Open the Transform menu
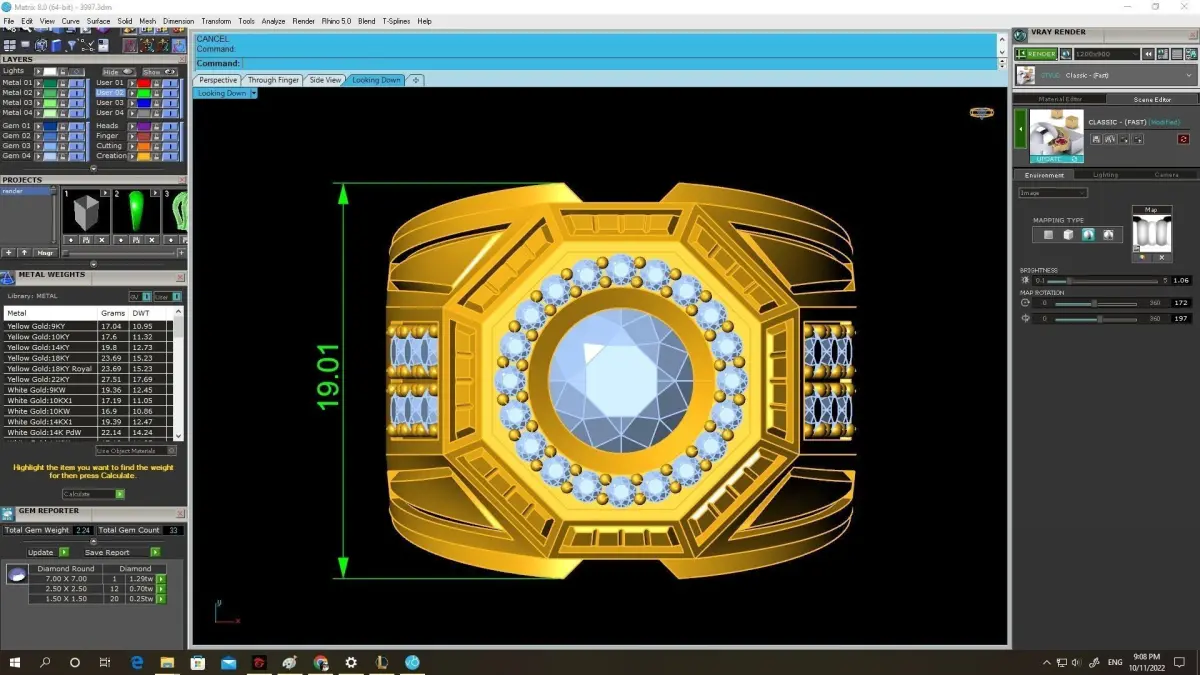The width and height of the screenshot is (1200, 675). coord(216,21)
